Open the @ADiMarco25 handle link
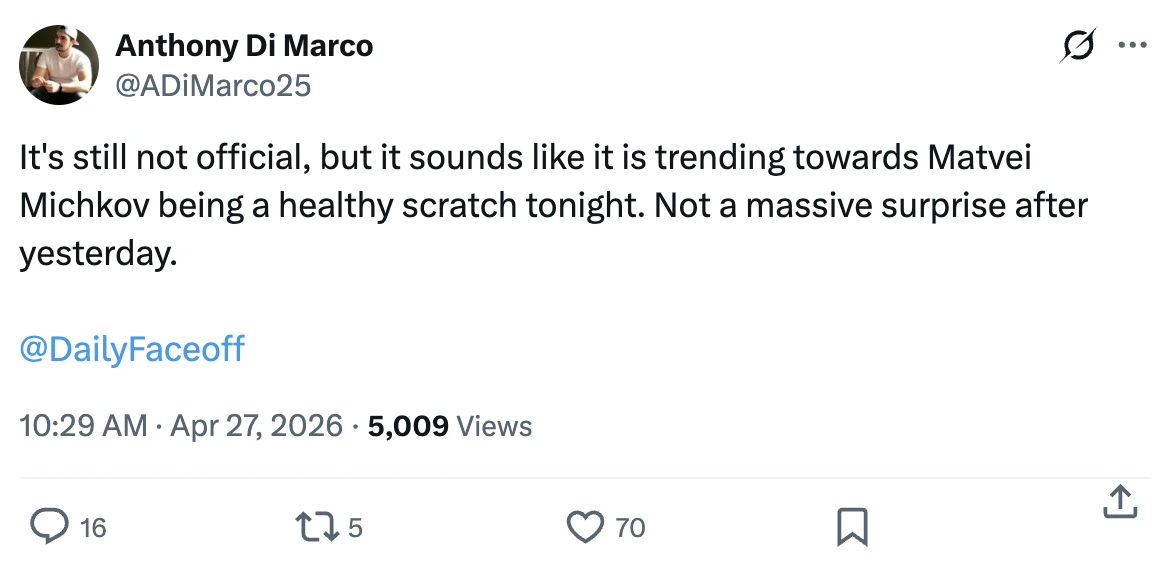 pyautogui.click(x=213, y=86)
